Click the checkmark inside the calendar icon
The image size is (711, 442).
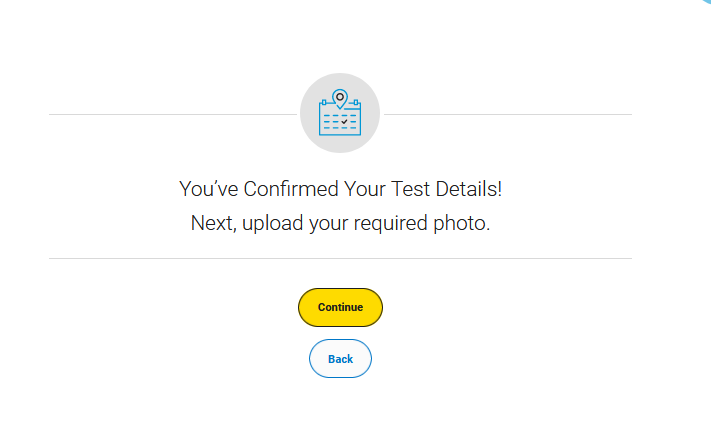coord(345,121)
